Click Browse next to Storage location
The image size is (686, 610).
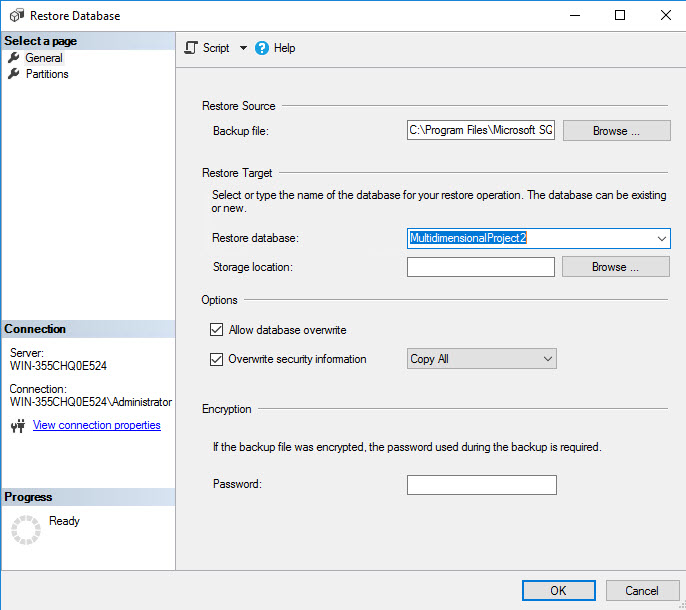(615, 267)
